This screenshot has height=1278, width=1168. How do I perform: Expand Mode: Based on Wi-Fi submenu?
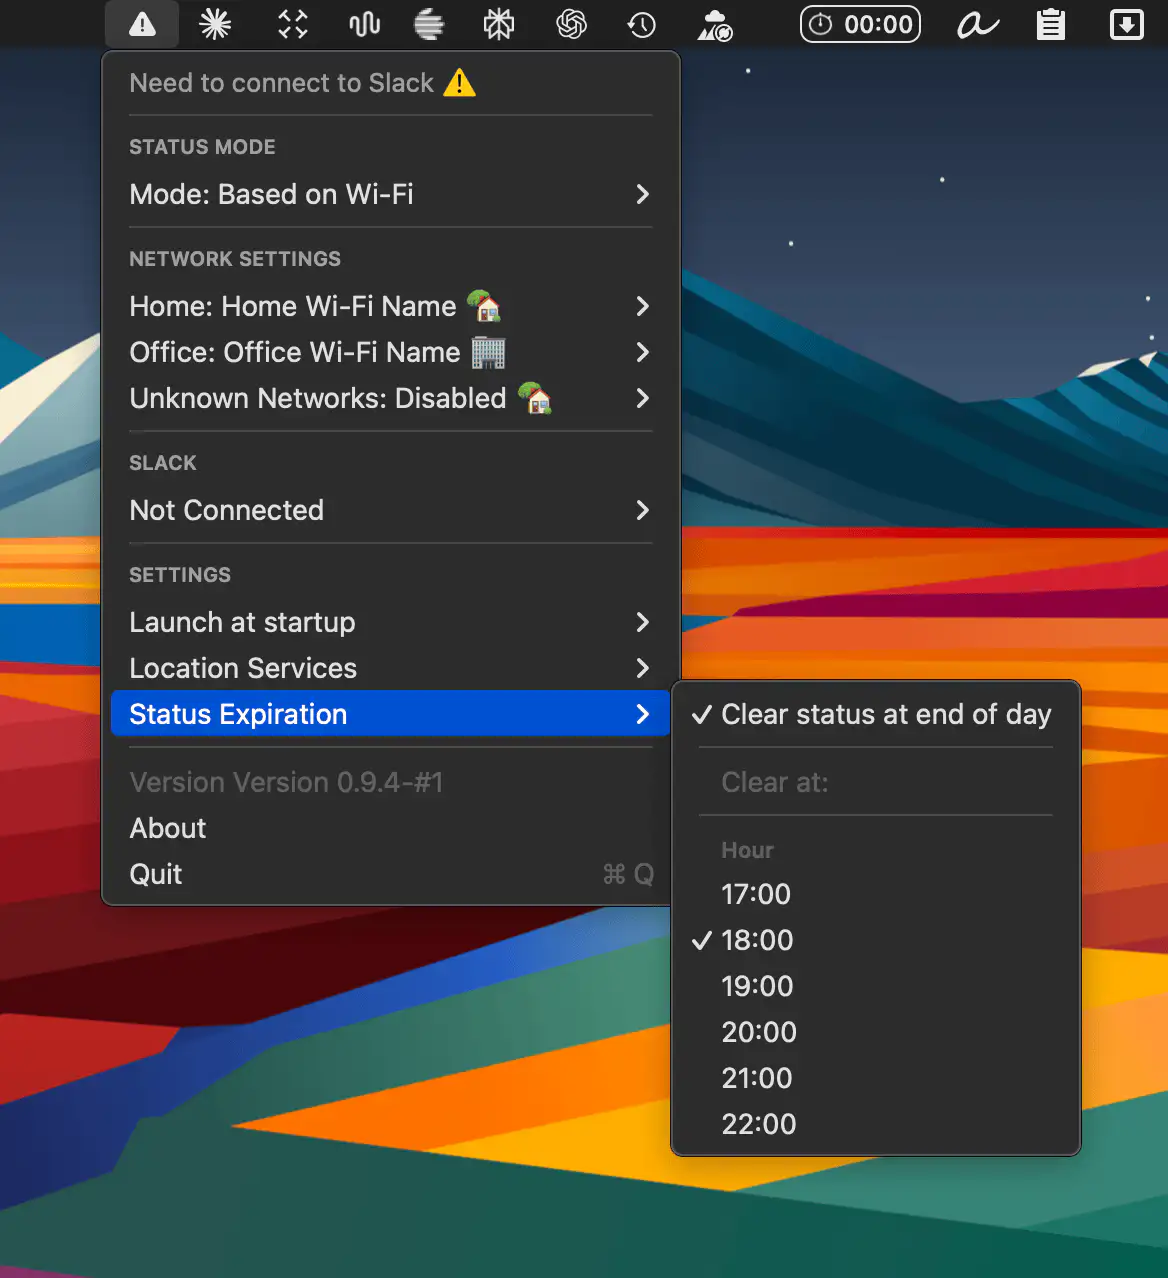pos(390,194)
